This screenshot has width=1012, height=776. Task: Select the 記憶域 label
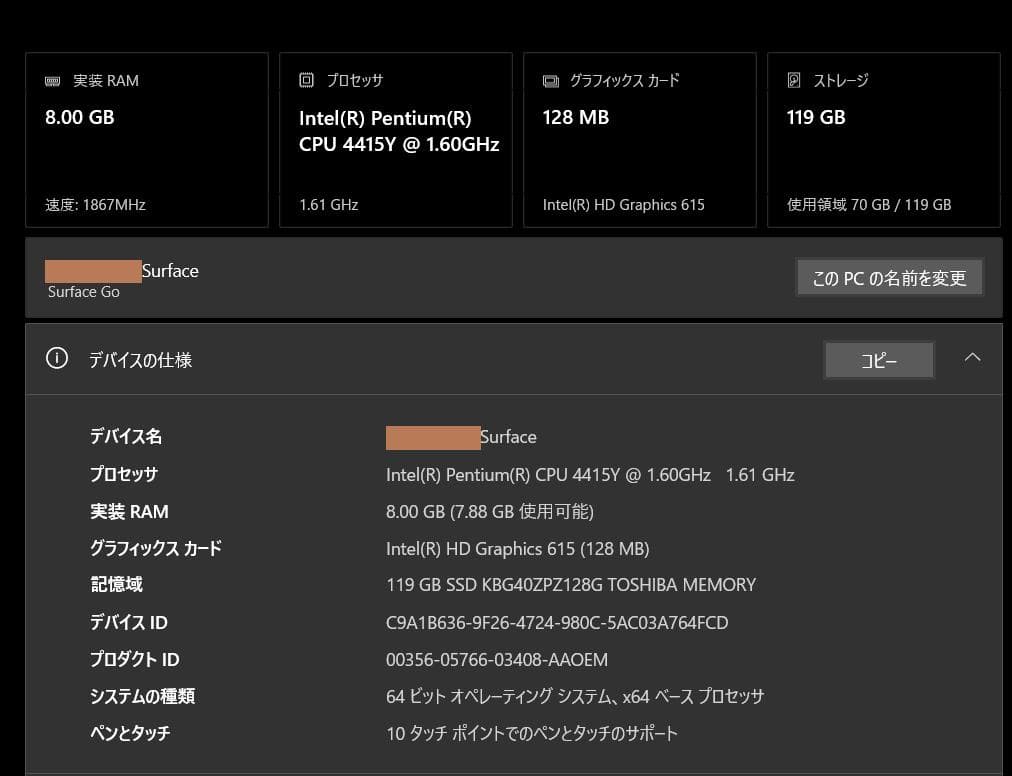coord(116,585)
